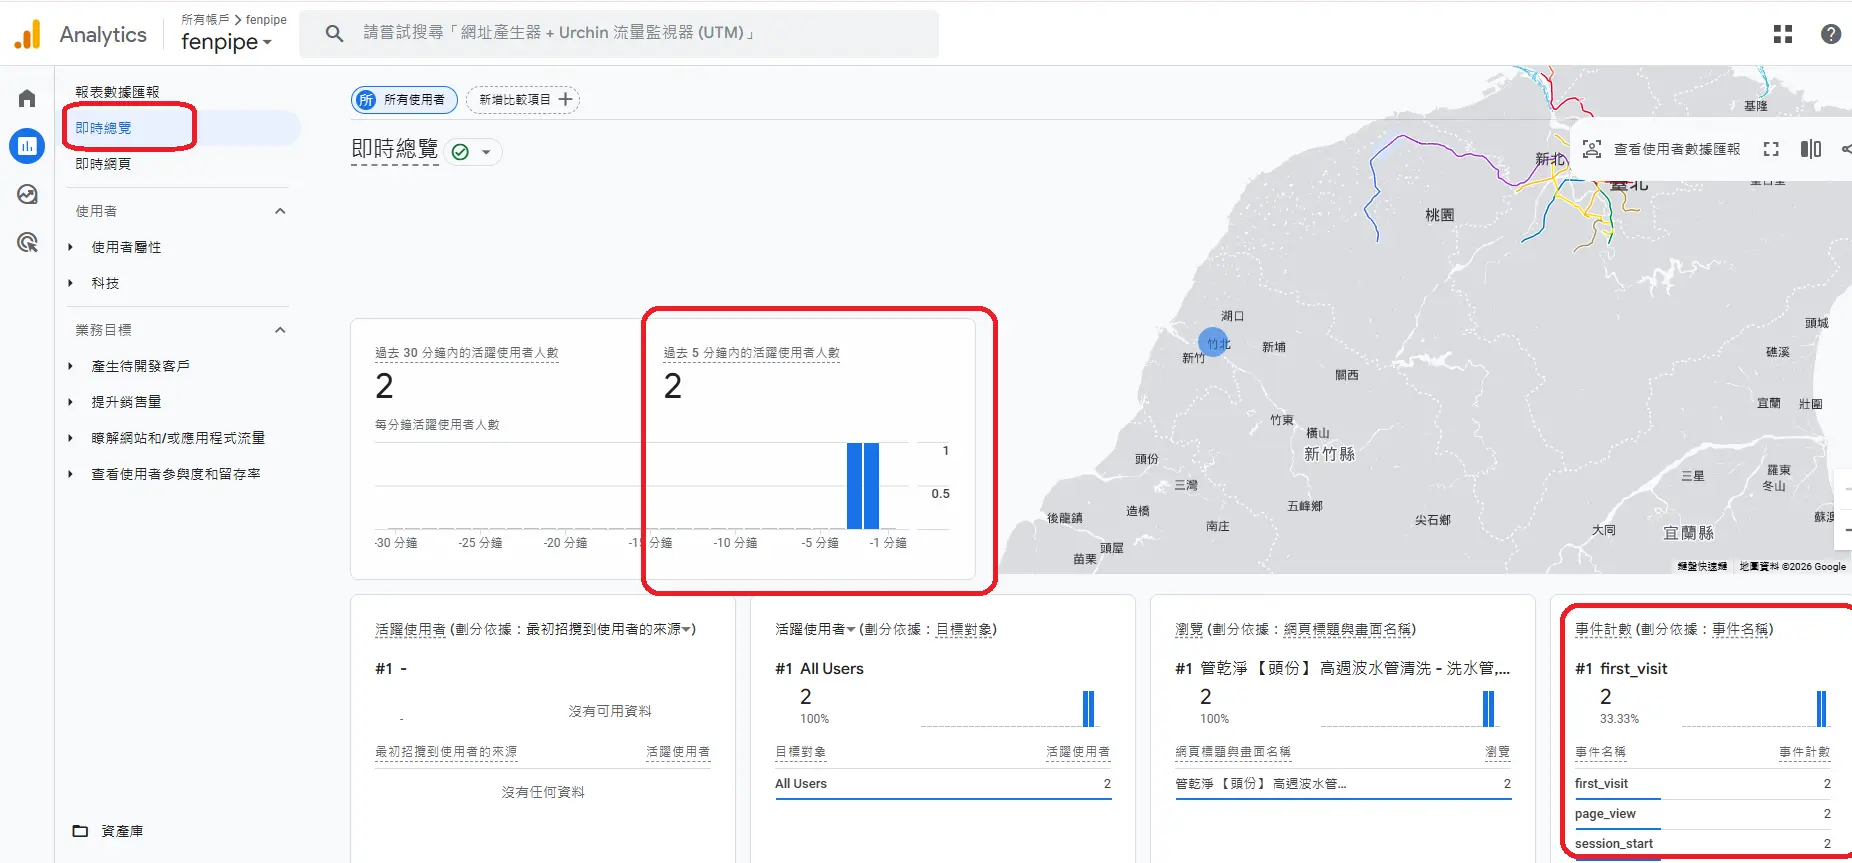Expand the 提升銷售量 item
This screenshot has width=1852, height=863.
point(70,402)
